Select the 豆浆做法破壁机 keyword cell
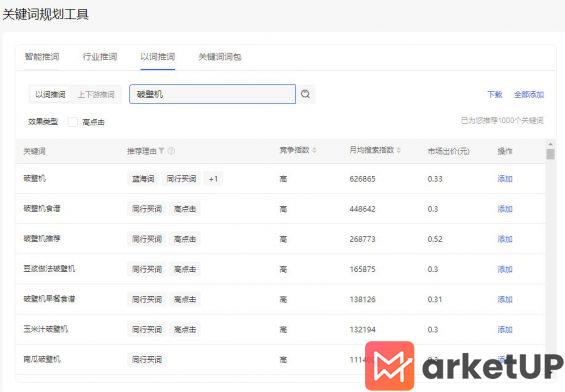This screenshot has width=565, height=392. 49,269
